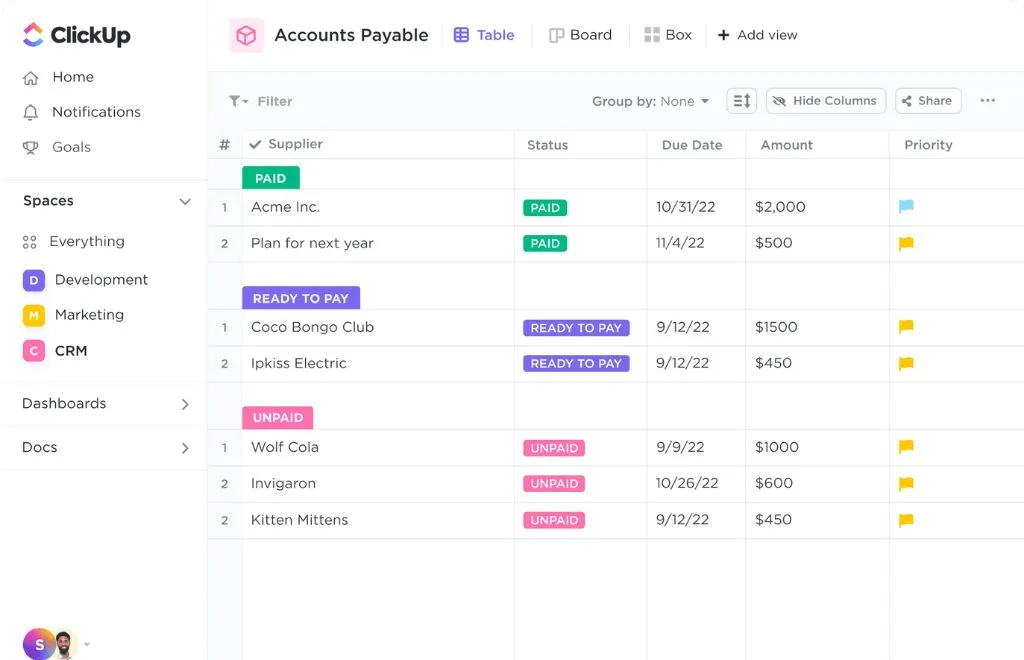Switch to the Board view tab
1024x660 pixels.
pos(580,35)
